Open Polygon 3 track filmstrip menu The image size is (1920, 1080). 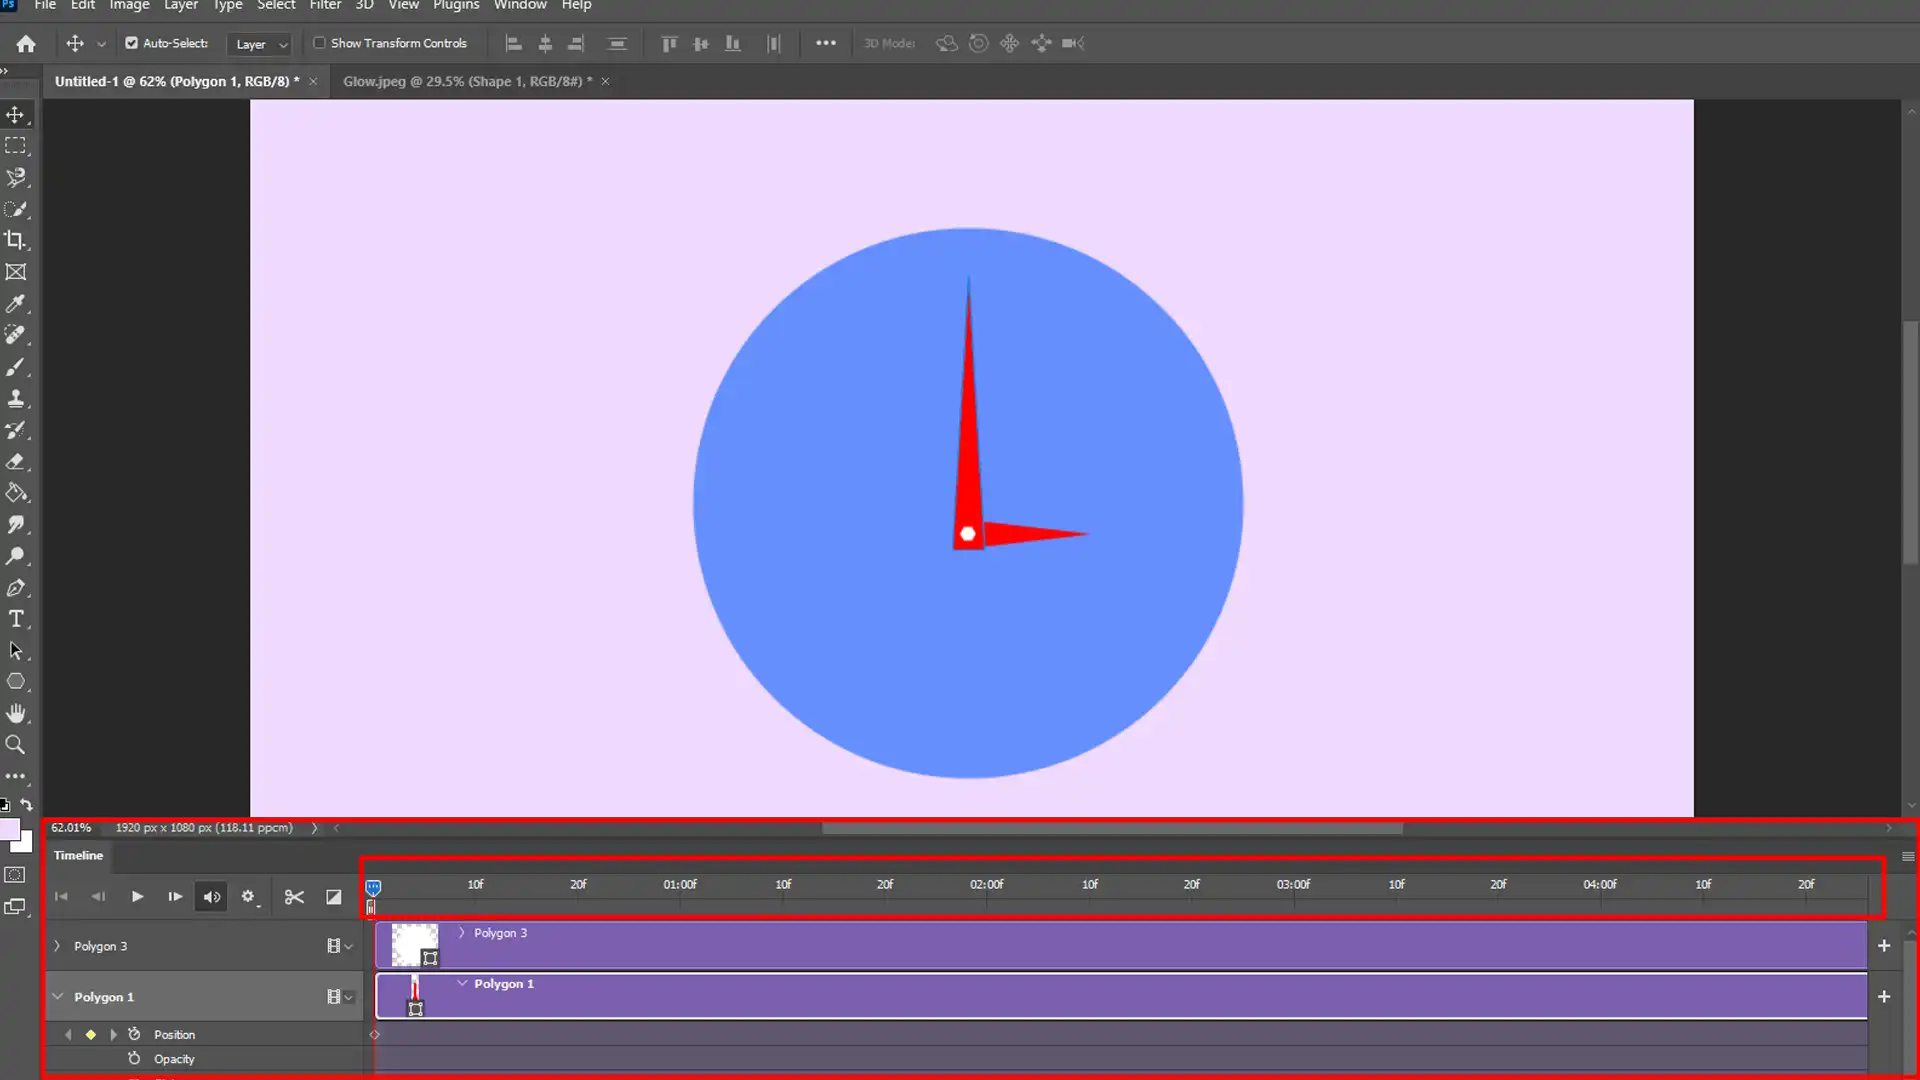pos(340,946)
